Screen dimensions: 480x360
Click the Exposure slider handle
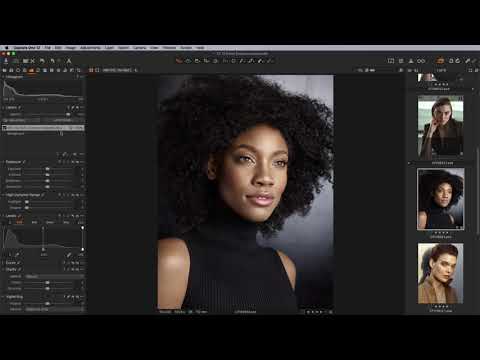point(47,169)
